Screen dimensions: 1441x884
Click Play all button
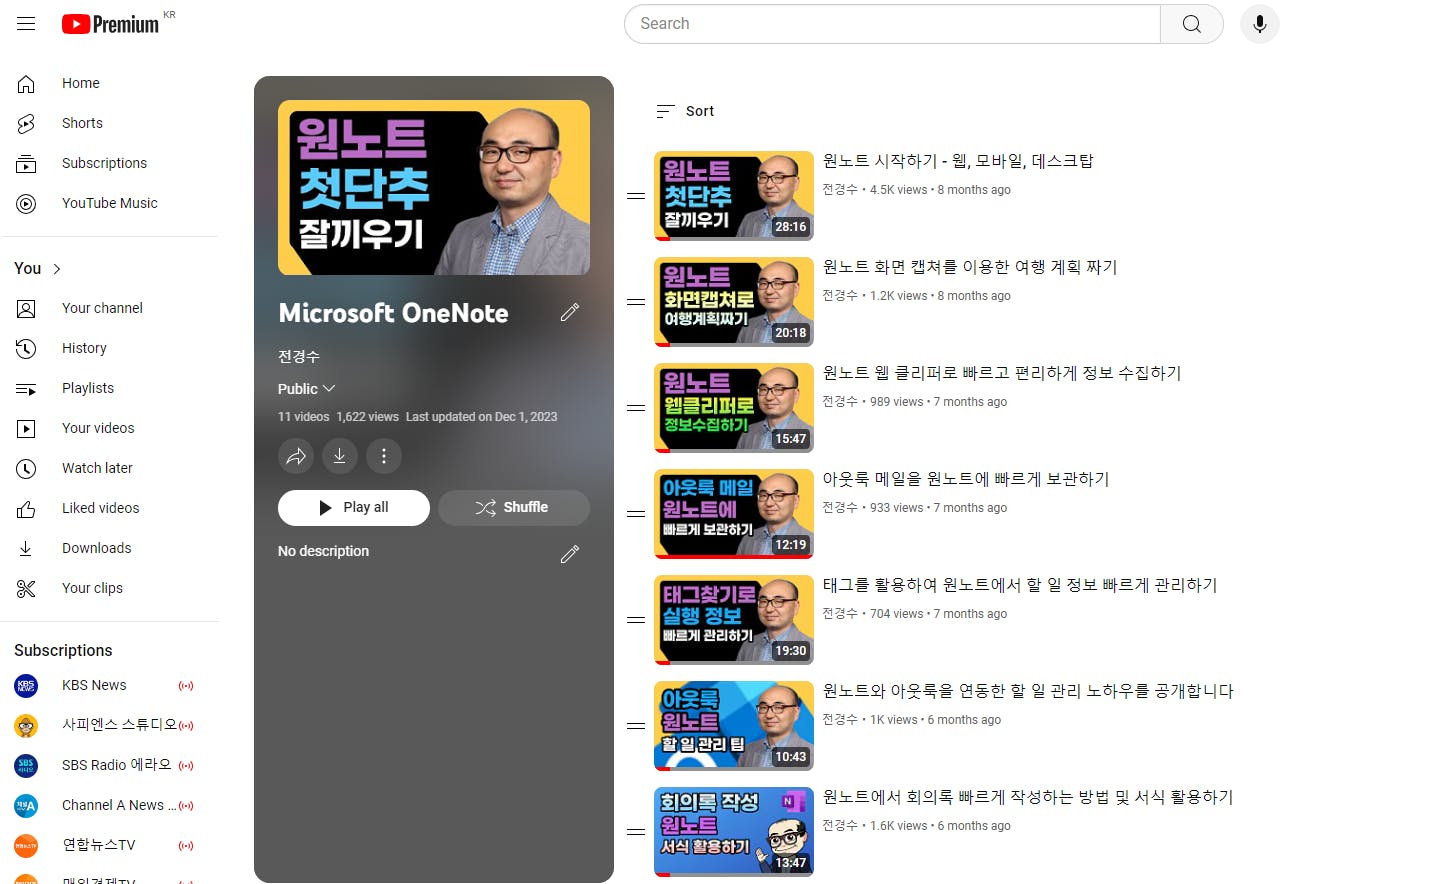[x=354, y=508]
